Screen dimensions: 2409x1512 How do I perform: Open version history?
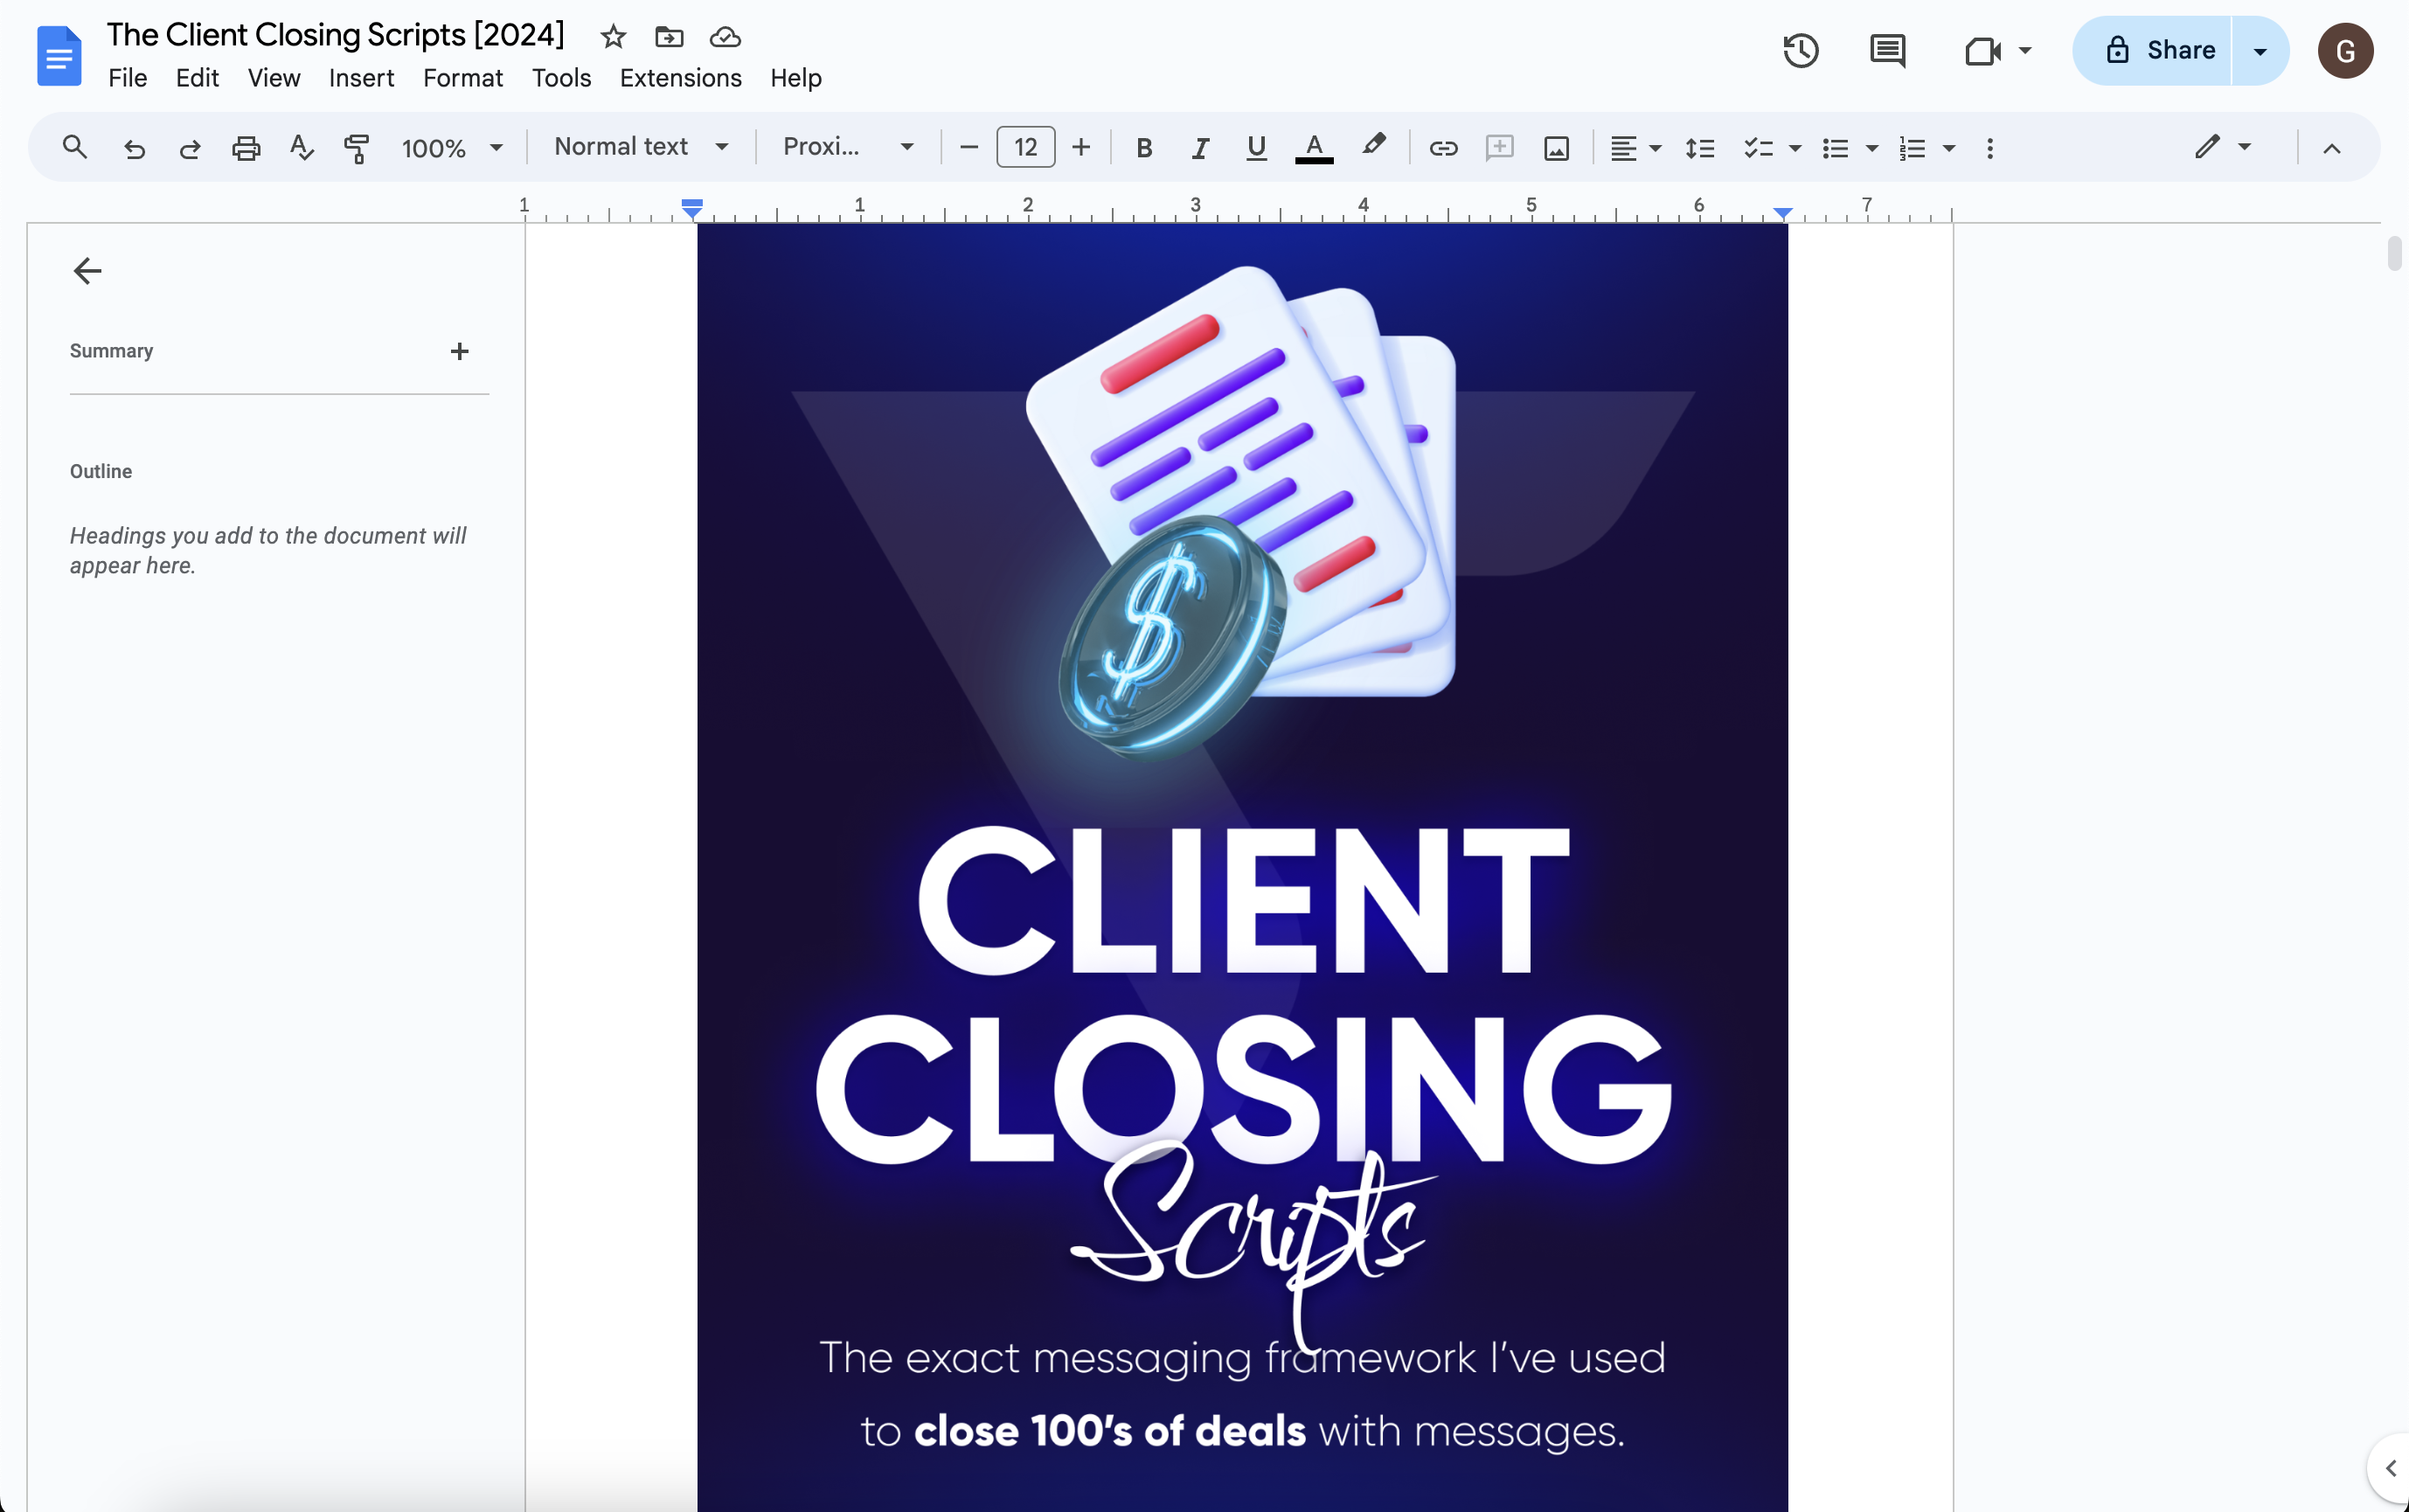click(1802, 50)
